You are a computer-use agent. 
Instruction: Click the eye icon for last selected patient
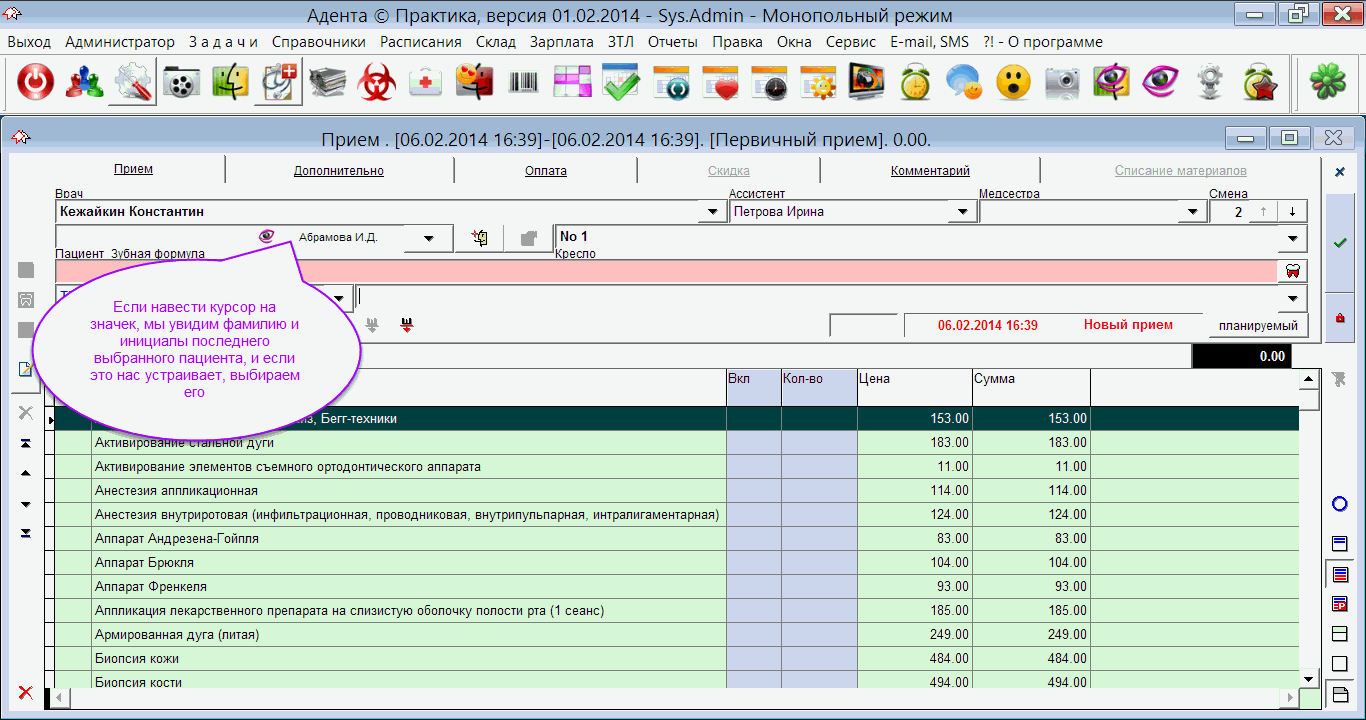coord(266,237)
